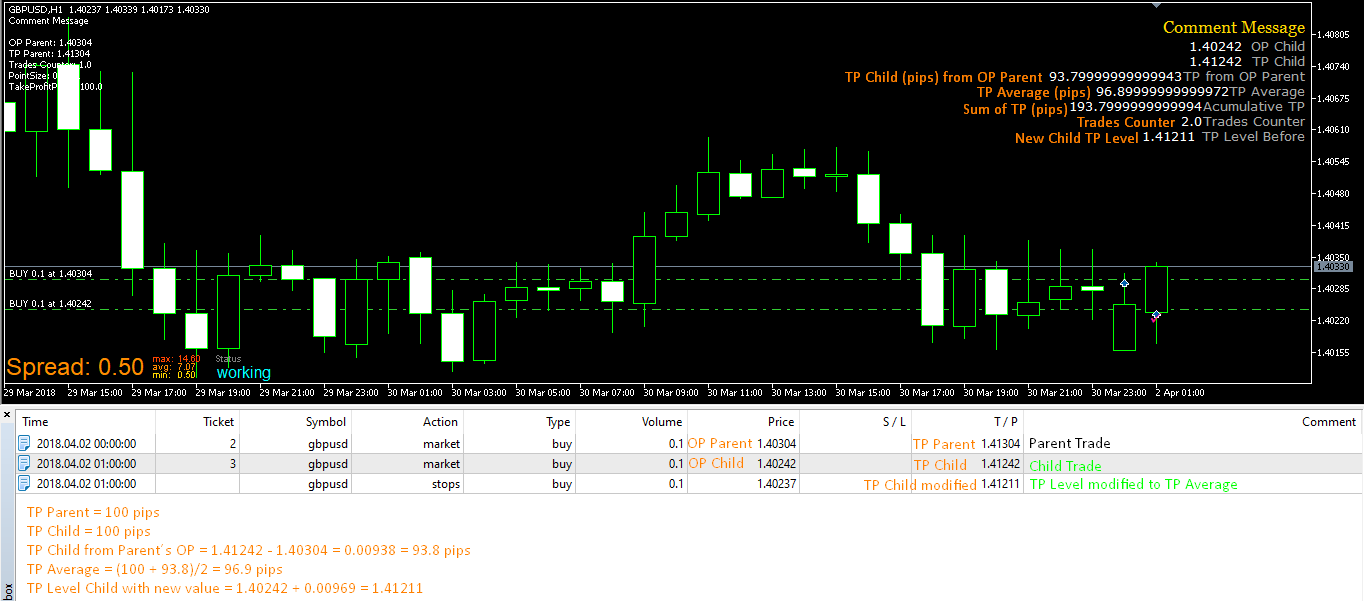The height and width of the screenshot is (601, 1364).
Task: Click 1.40480 on the price axis
Action: tap(1335, 194)
